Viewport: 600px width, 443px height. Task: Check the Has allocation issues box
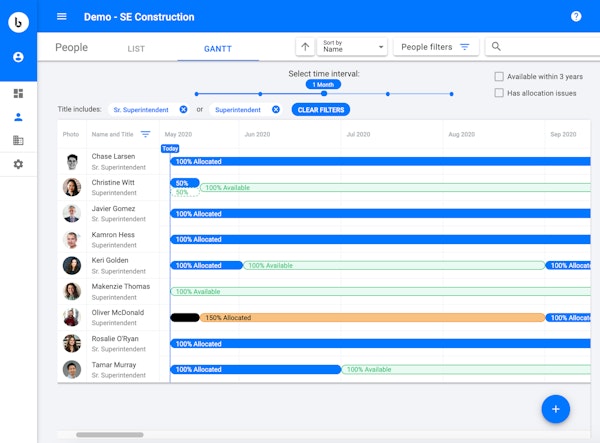pos(499,93)
